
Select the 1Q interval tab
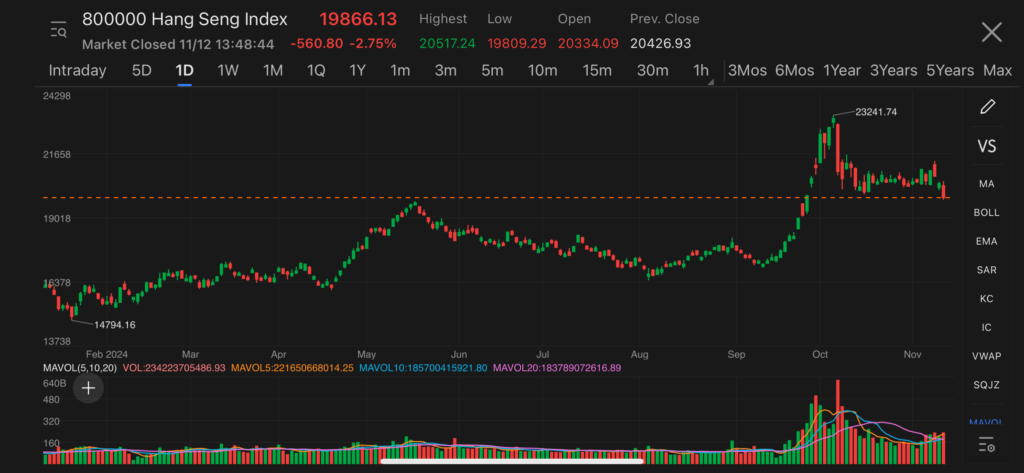tap(316, 71)
